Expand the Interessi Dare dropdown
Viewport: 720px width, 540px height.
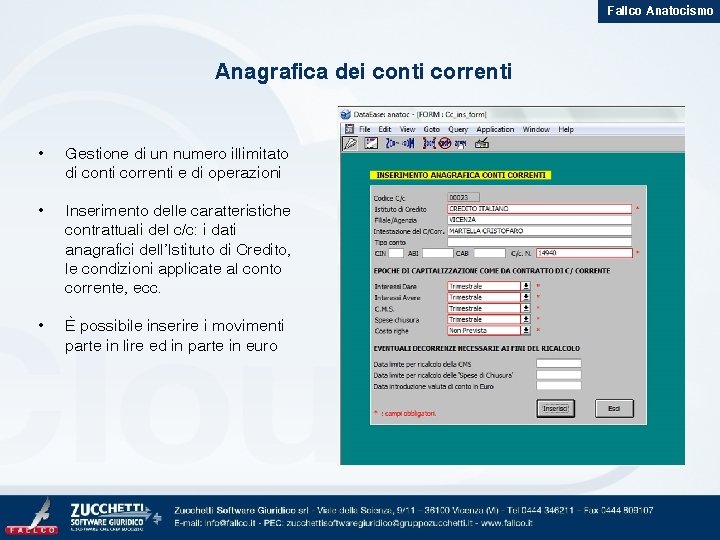tap(526, 286)
